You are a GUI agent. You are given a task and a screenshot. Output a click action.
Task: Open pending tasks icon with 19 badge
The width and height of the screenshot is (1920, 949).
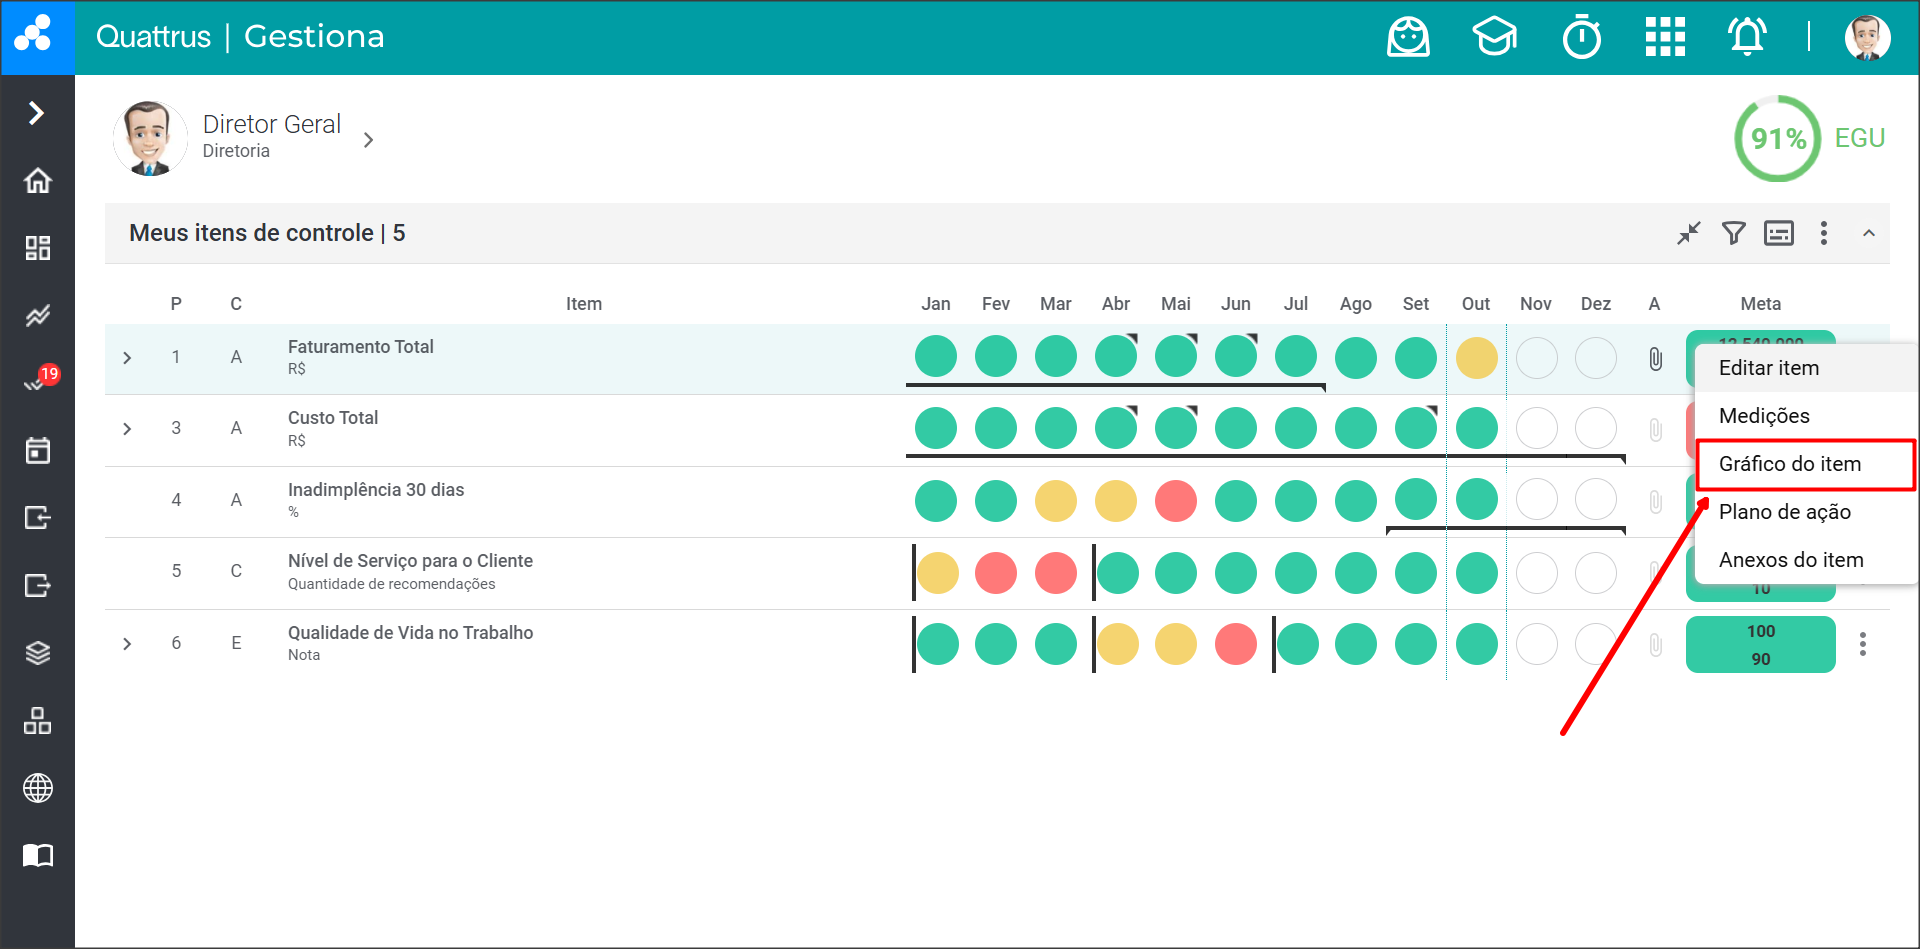point(38,382)
